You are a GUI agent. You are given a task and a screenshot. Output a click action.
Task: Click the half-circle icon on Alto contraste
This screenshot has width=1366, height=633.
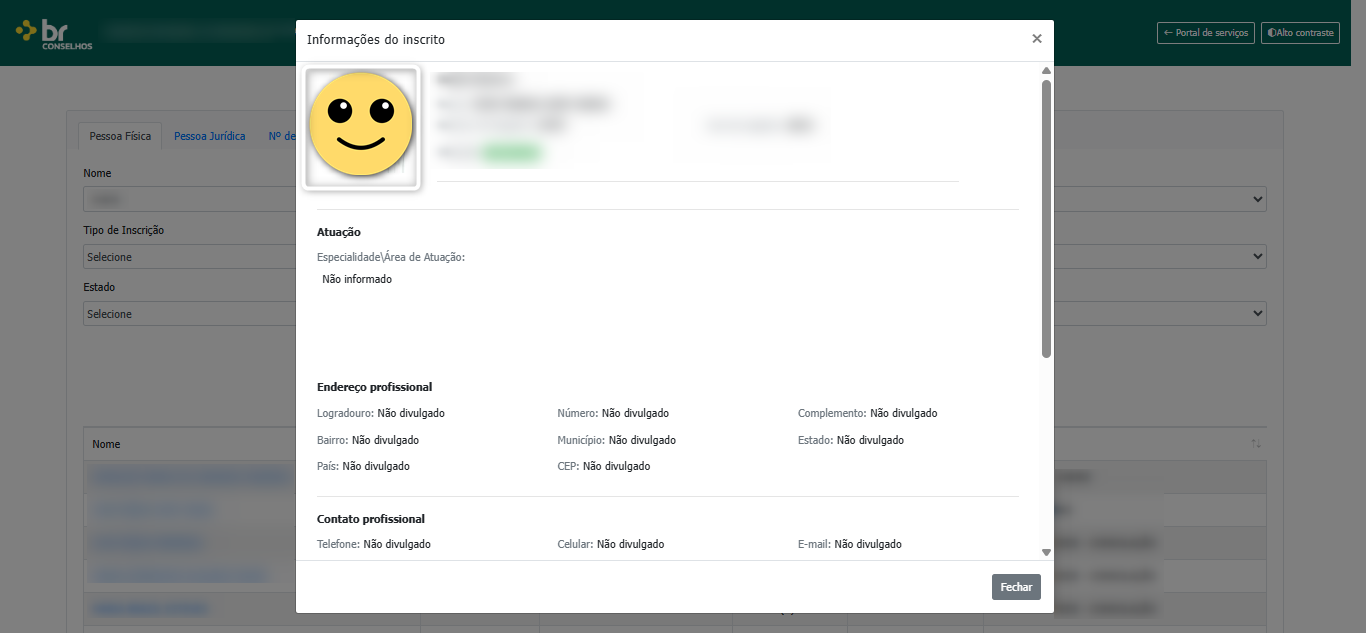pyautogui.click(x=1271, y=33)
